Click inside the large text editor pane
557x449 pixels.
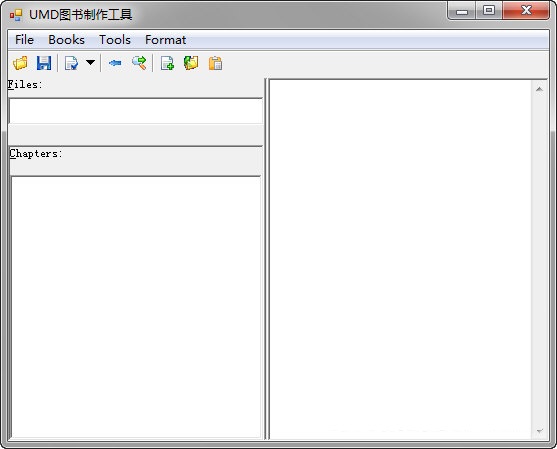(x=400, y=259)
